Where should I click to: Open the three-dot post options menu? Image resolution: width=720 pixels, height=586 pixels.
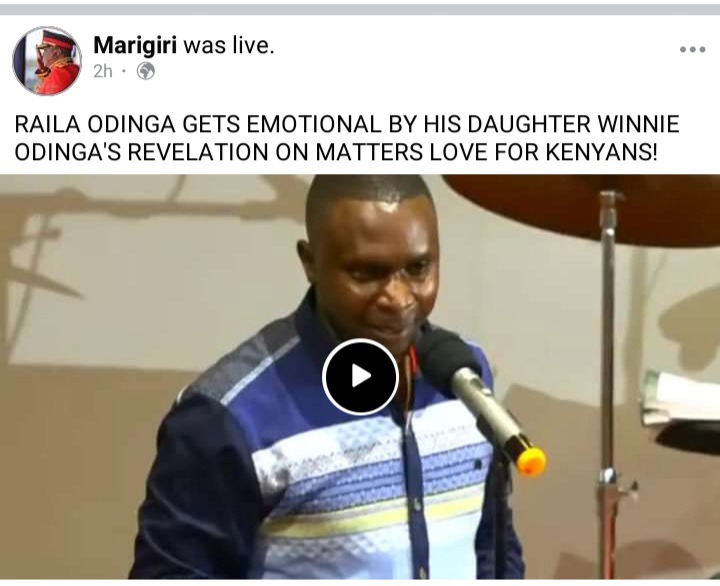click(x=692, y=49)
